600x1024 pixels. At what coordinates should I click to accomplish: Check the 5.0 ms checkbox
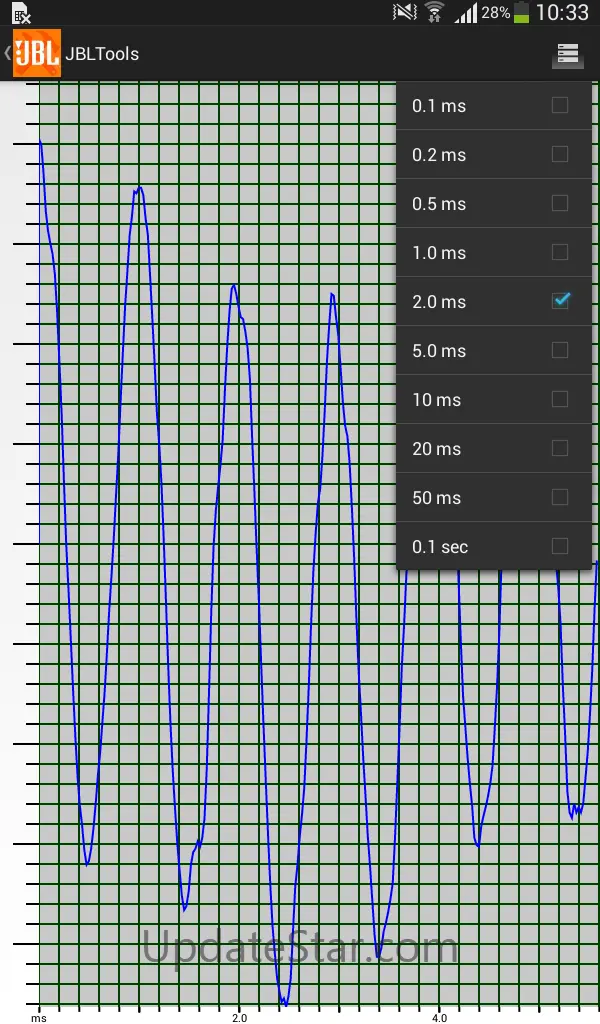(x=560, y=350)
